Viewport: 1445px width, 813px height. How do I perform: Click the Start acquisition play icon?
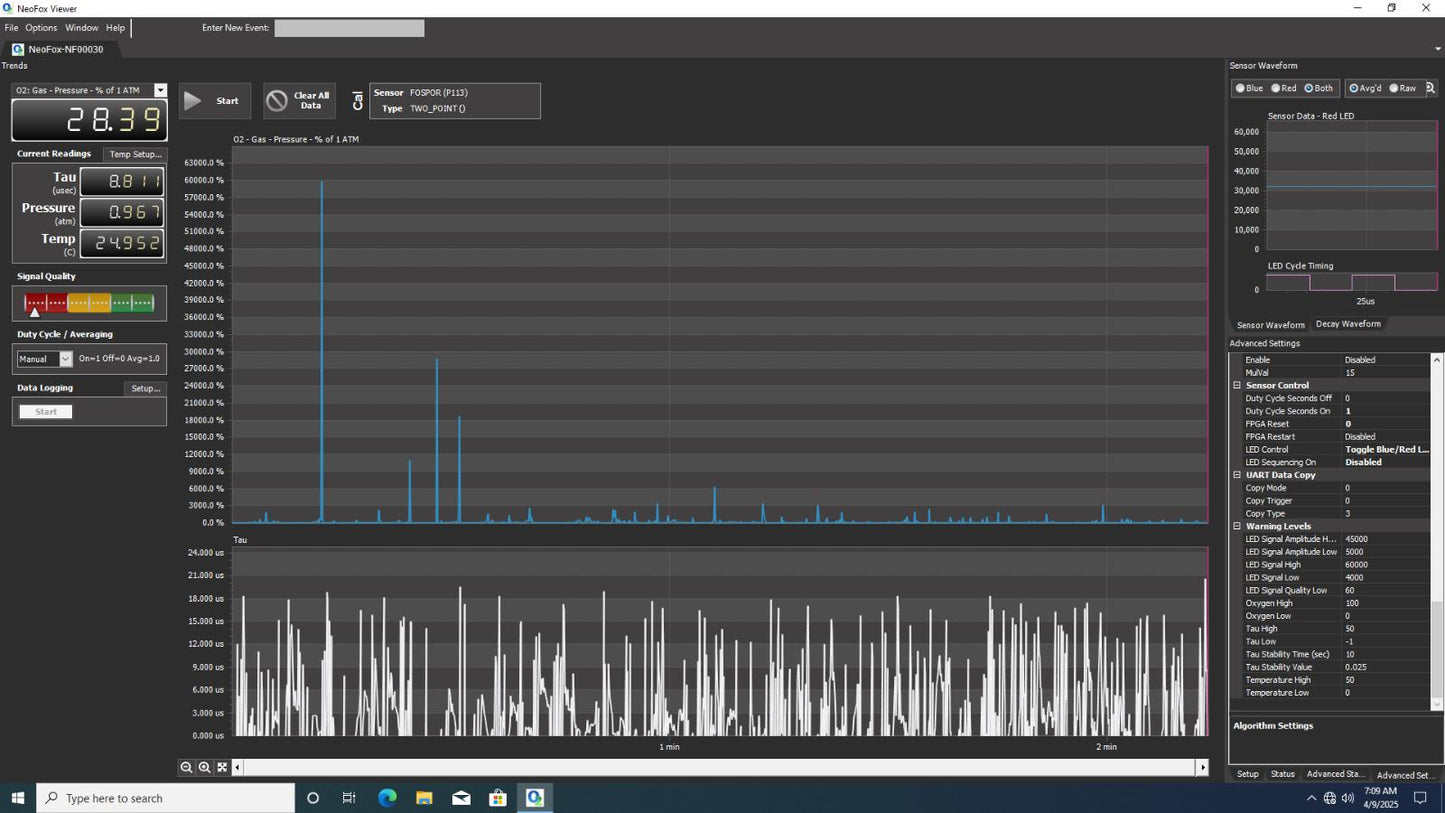194,101
